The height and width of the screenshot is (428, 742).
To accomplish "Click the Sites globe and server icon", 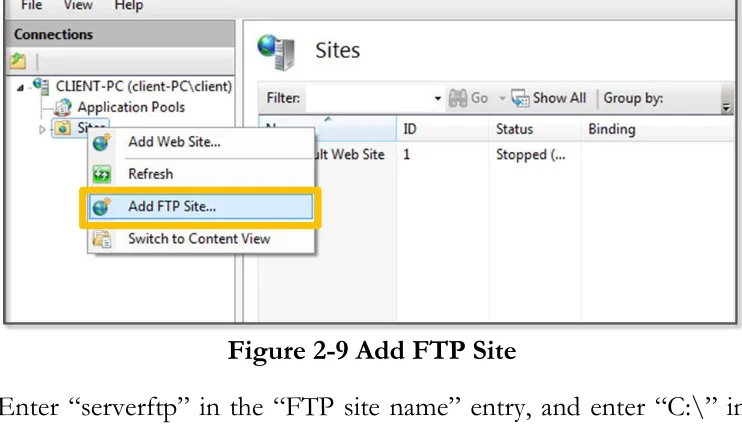I will point(276,52).
